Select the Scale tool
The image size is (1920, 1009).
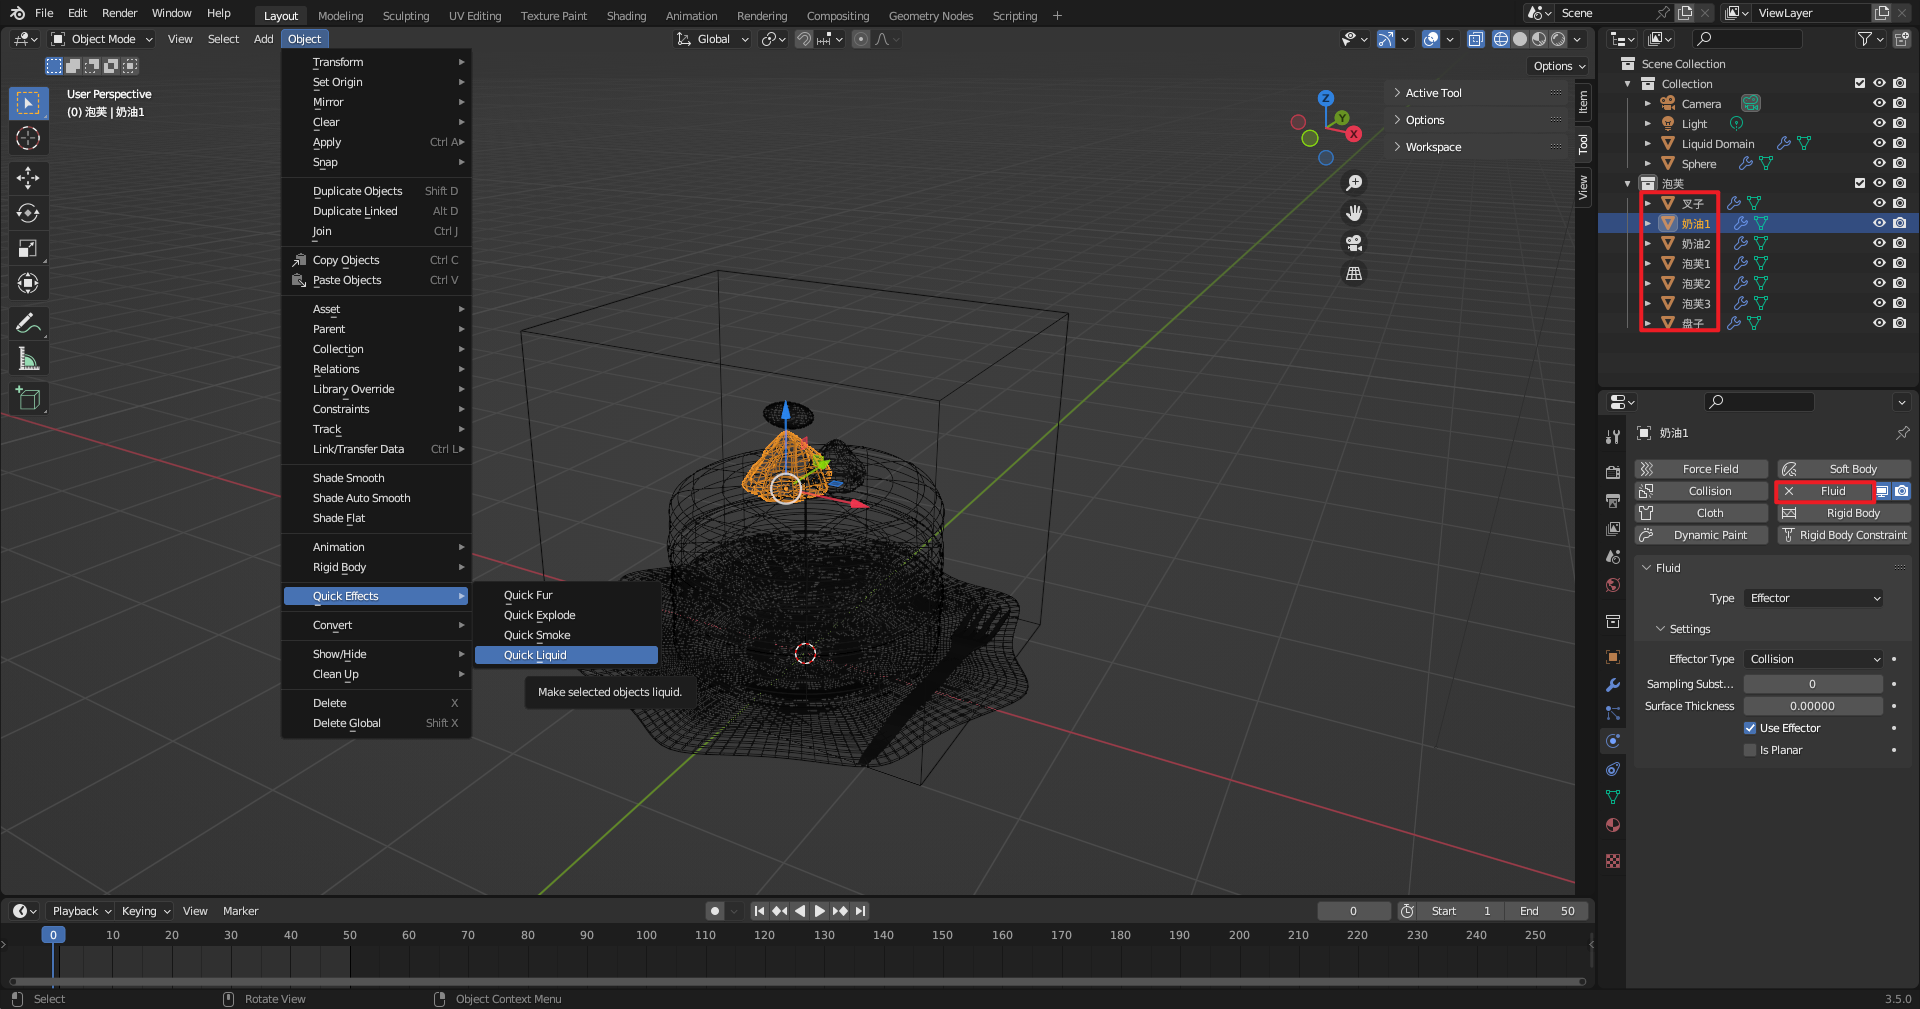tap(28, 248)
